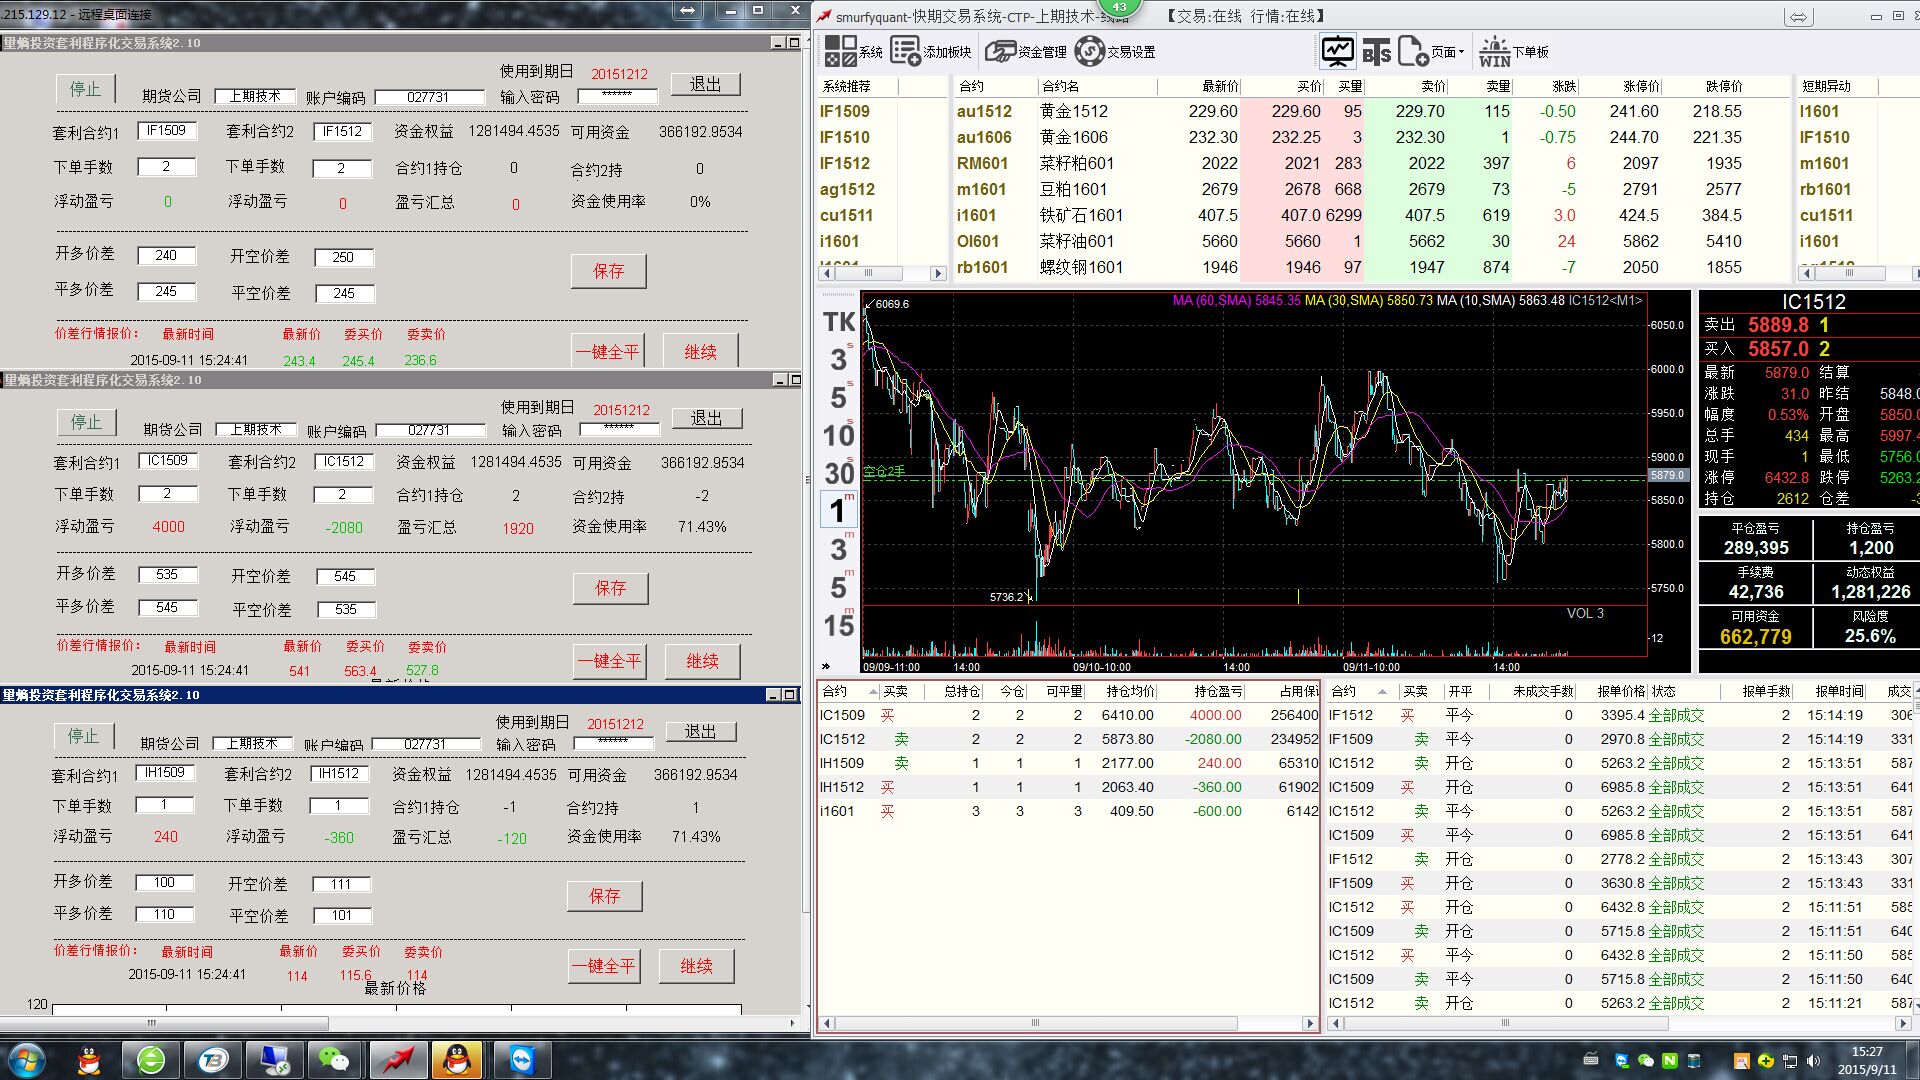
Task: Click 开多价差 field showing 535
Action: coord(167,575)
